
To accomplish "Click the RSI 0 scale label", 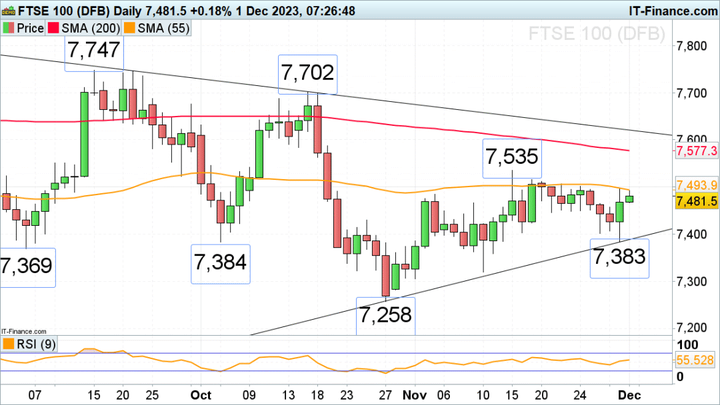I will pos(680,377).
